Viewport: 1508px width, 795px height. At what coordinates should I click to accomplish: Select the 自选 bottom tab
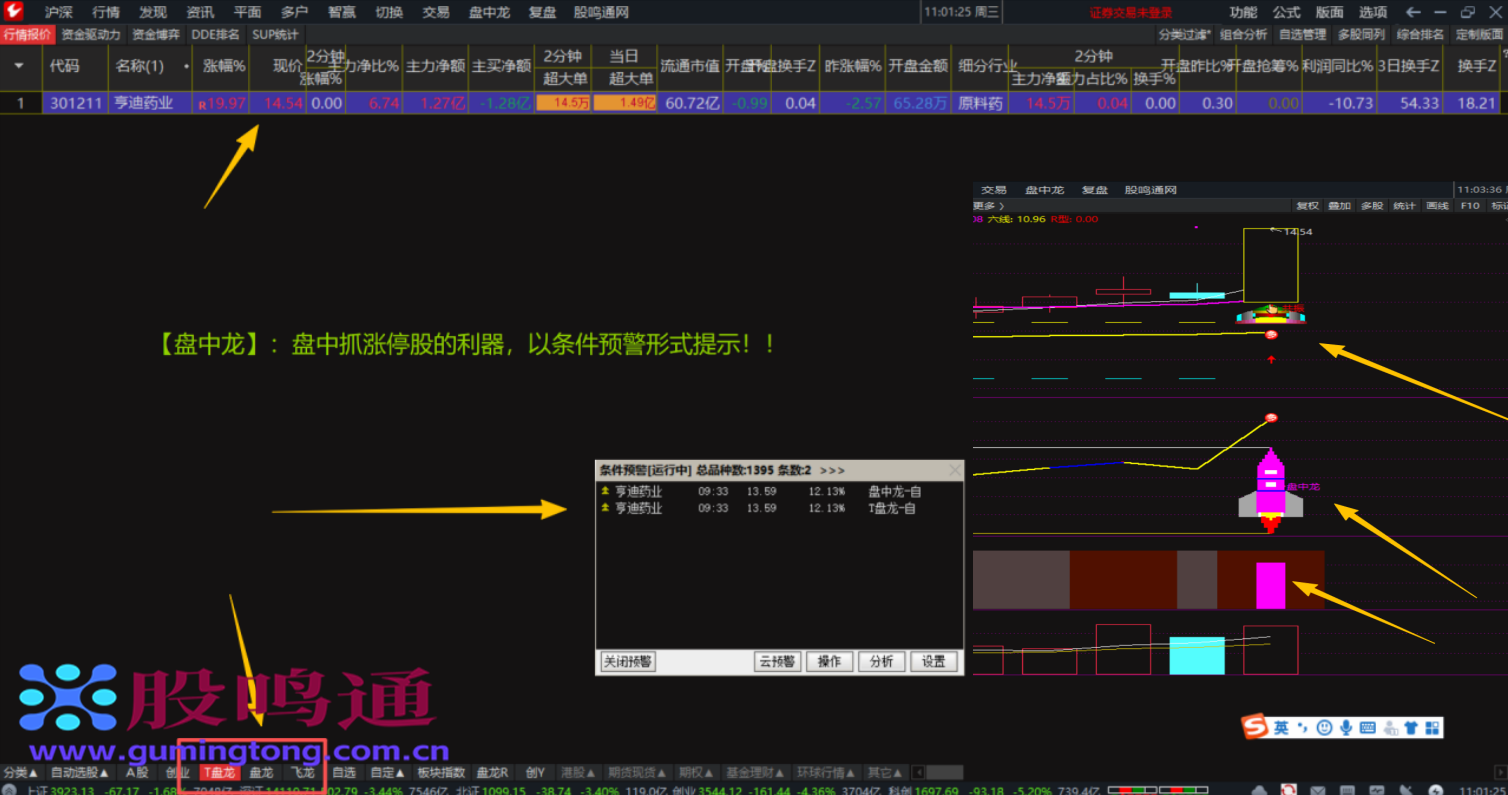[344, 772]
